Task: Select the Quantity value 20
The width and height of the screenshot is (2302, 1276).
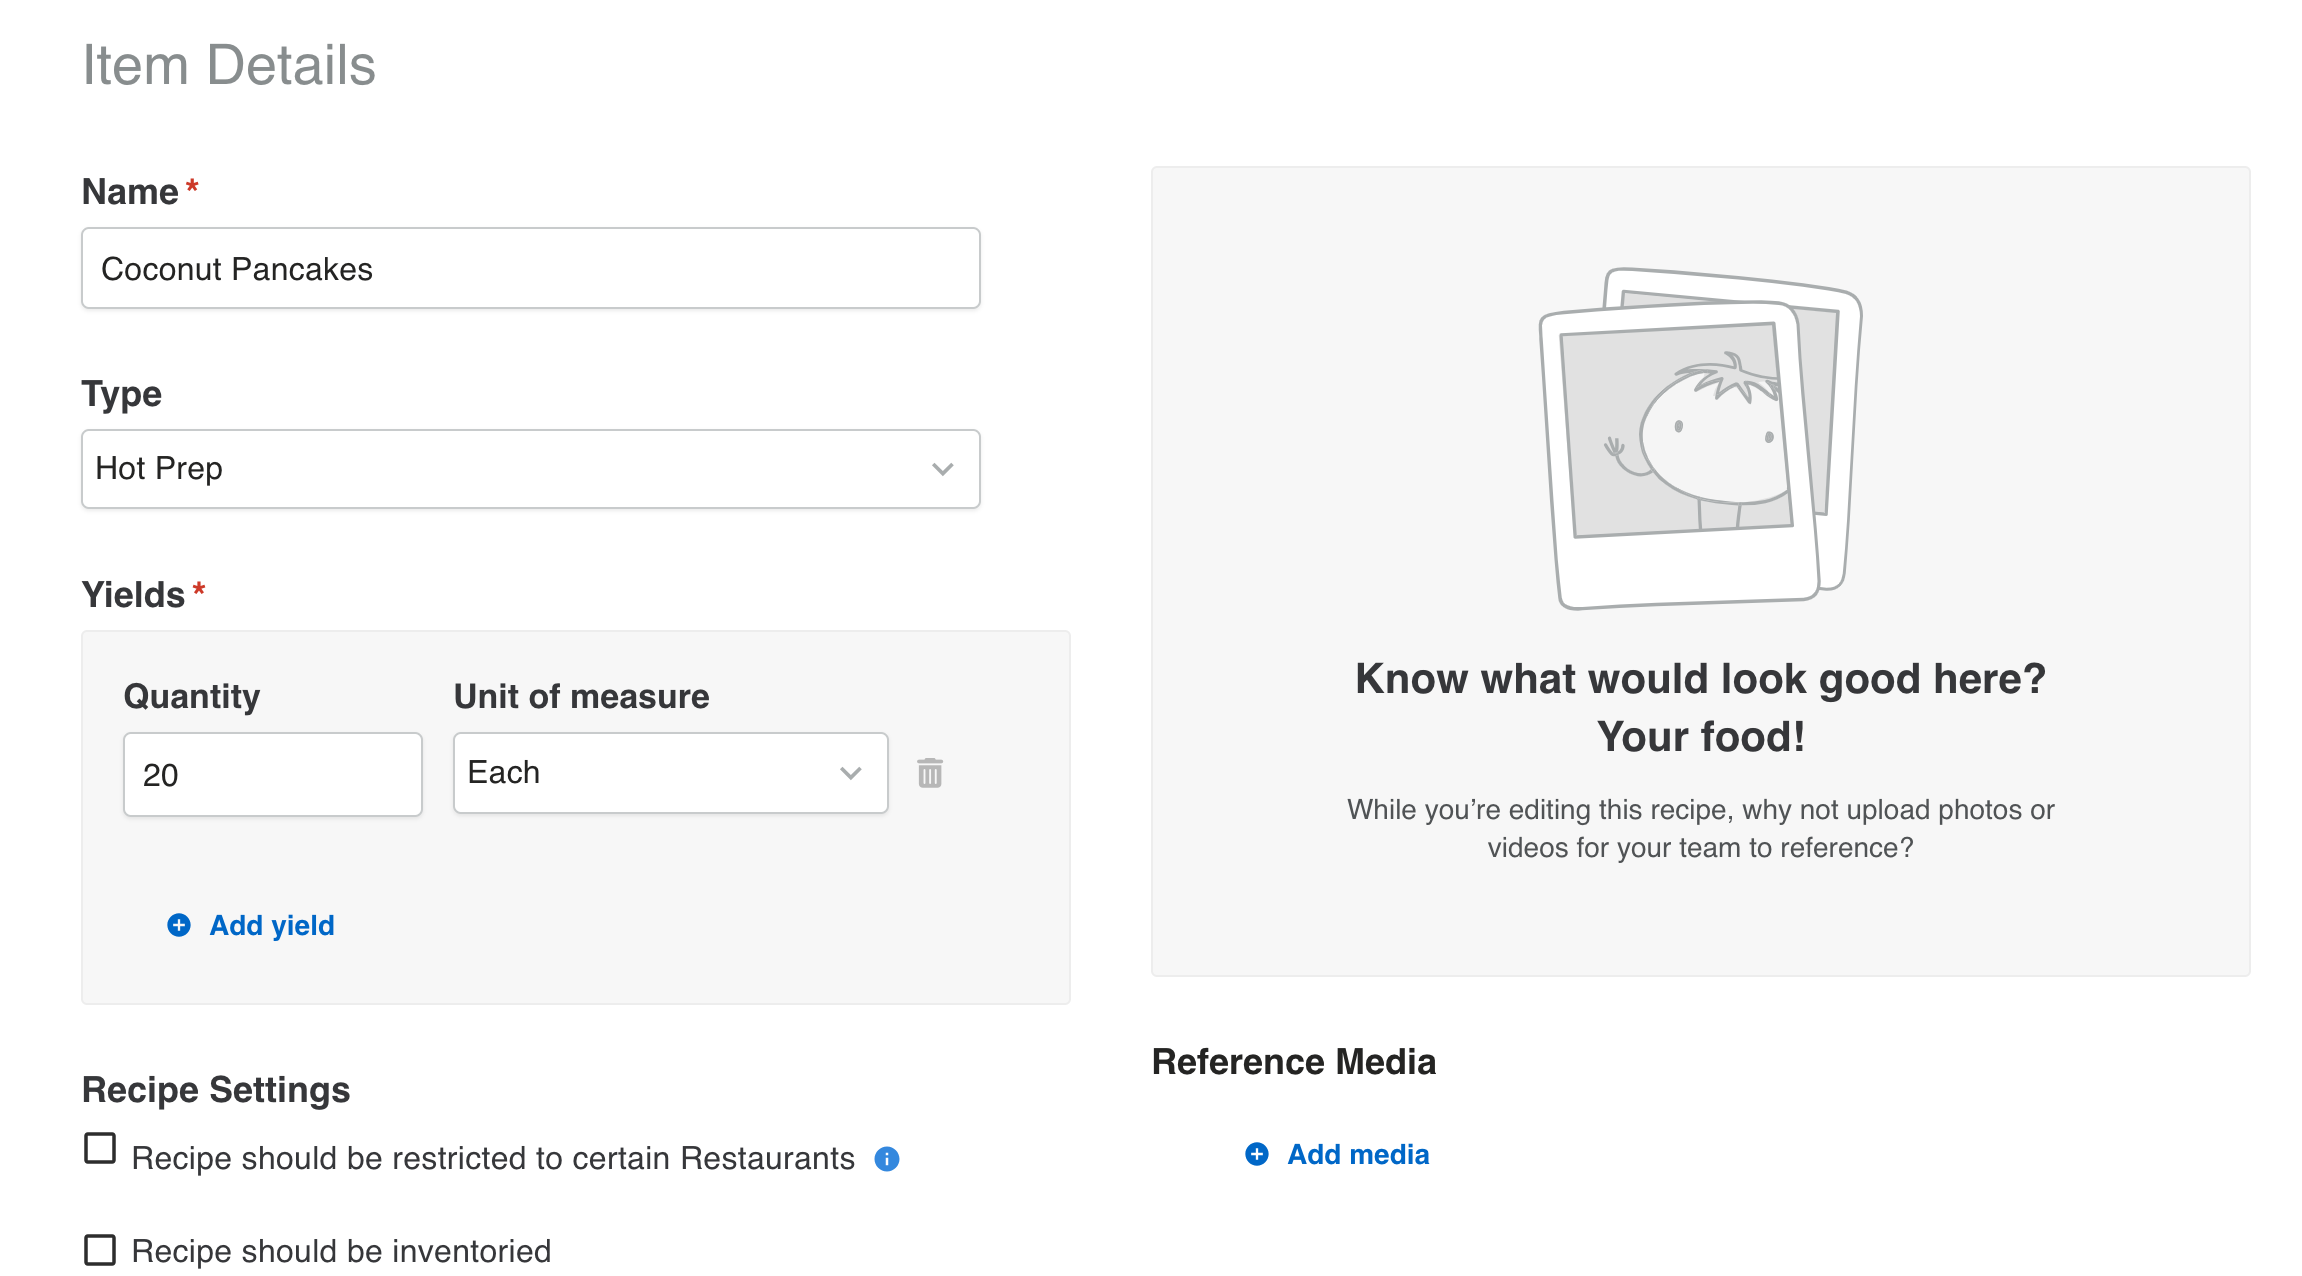Action: [272, 773]
